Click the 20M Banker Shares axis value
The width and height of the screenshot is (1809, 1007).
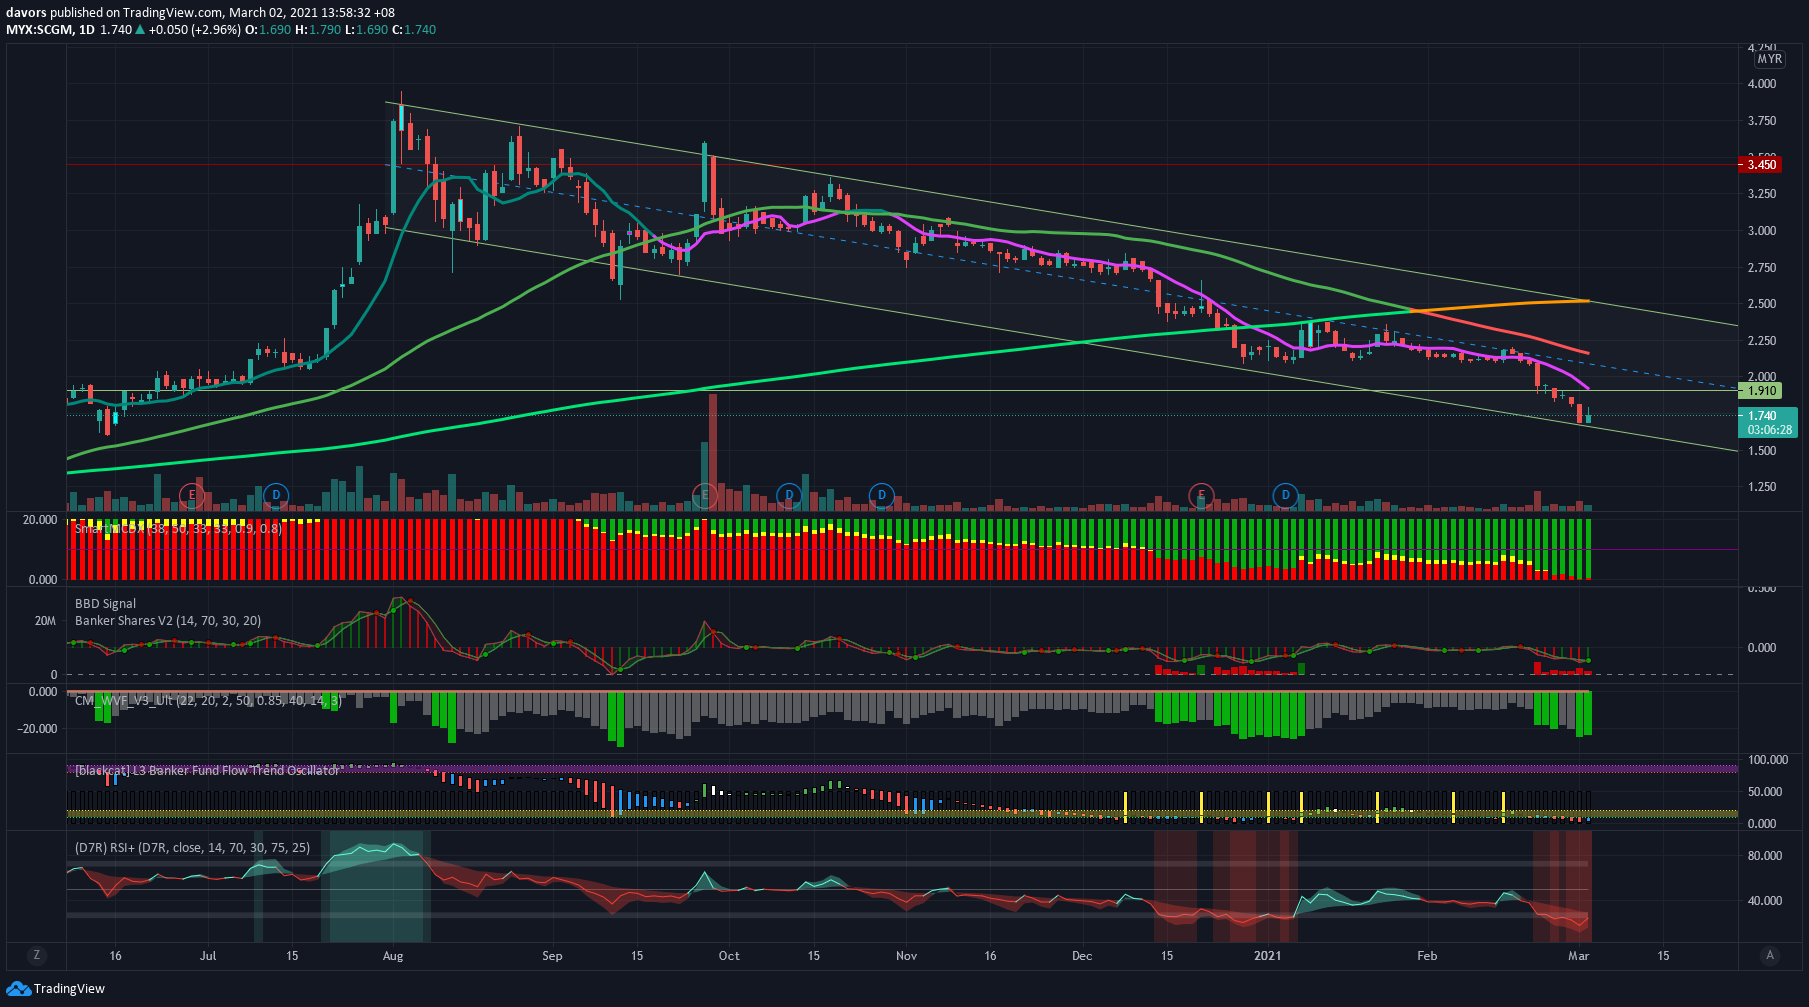coord(46,621)
